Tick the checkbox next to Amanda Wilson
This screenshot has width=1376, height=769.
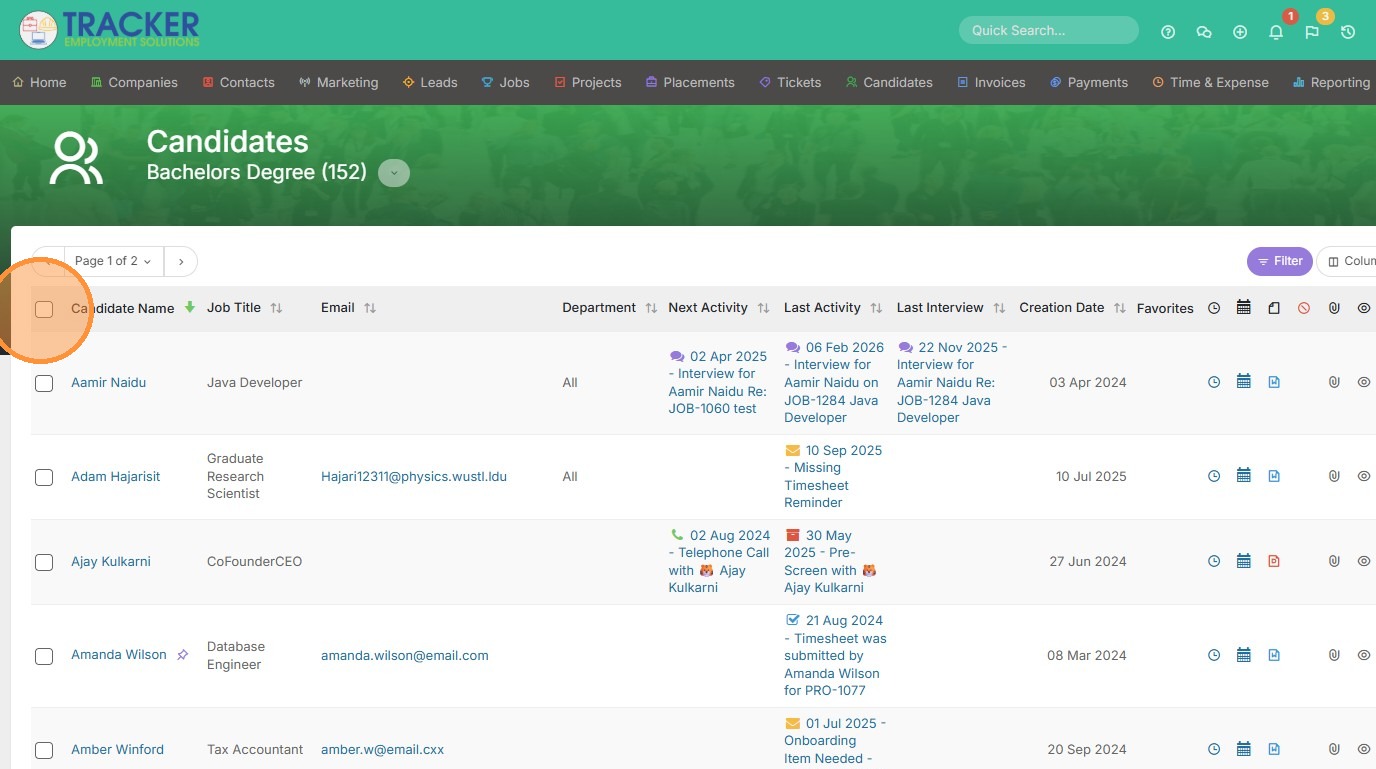click(x=44, y=656)
